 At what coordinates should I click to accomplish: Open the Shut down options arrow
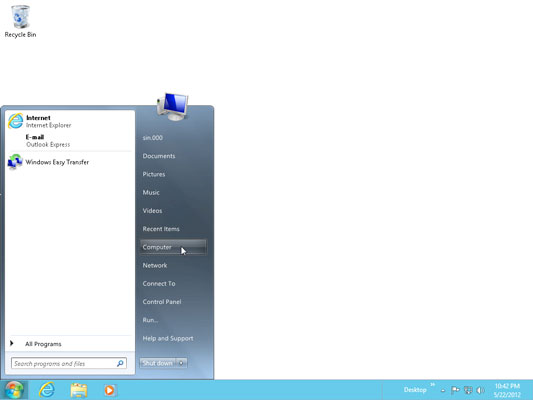(x=182, y=363)
